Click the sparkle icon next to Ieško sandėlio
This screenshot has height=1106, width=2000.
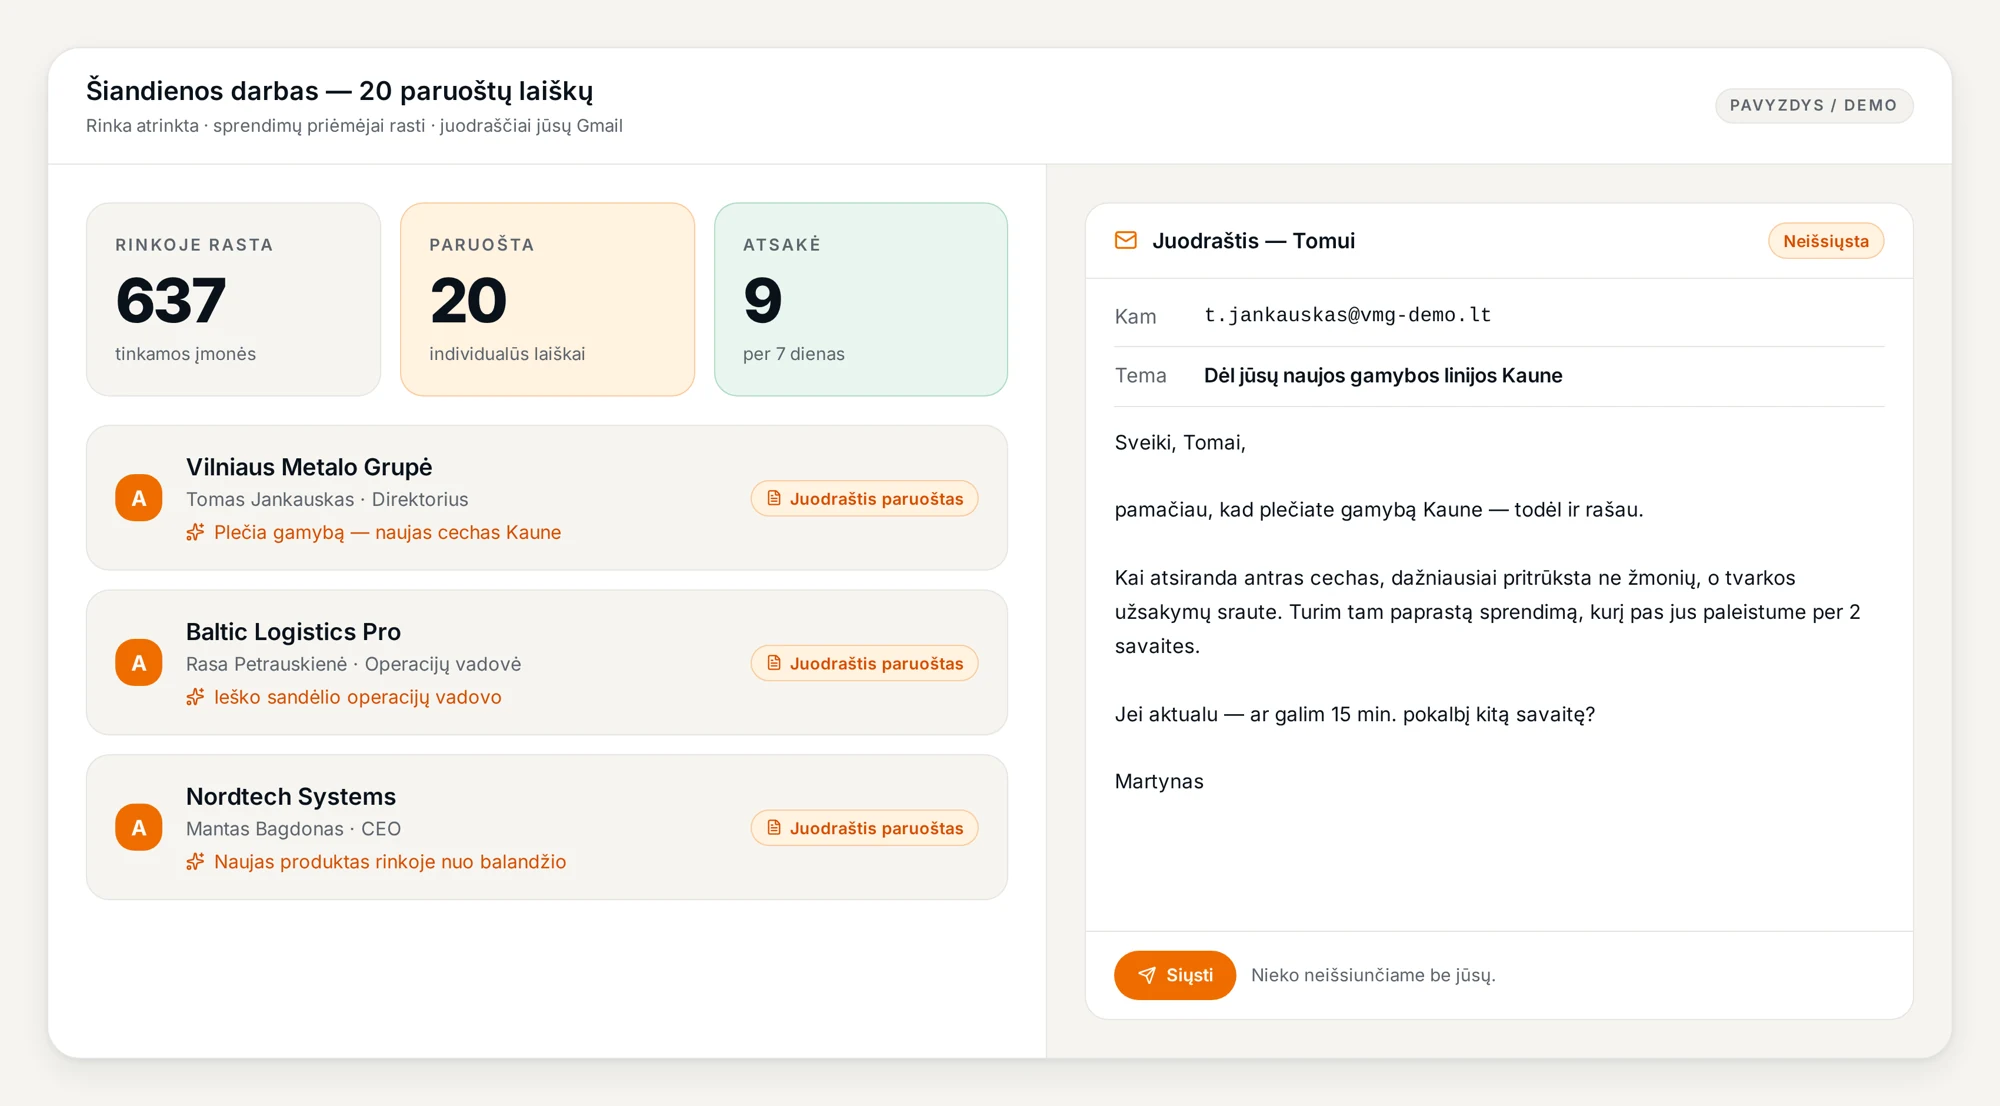(x=195, y=697)
